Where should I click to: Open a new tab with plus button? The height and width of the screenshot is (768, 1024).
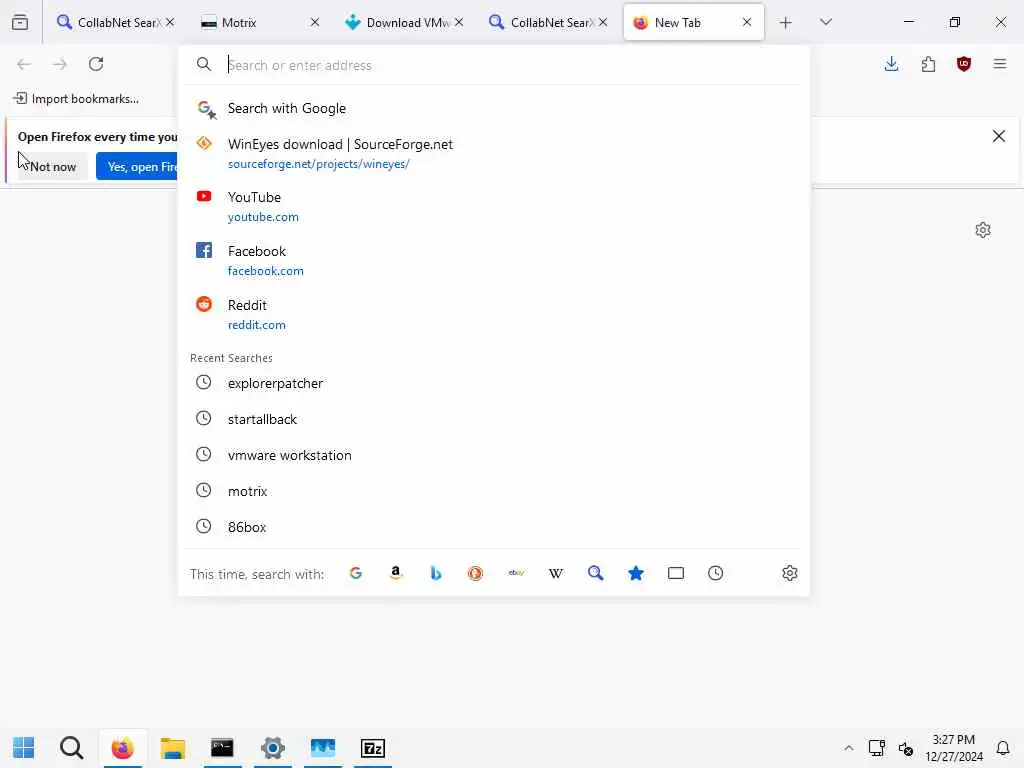tap(786, 23)
